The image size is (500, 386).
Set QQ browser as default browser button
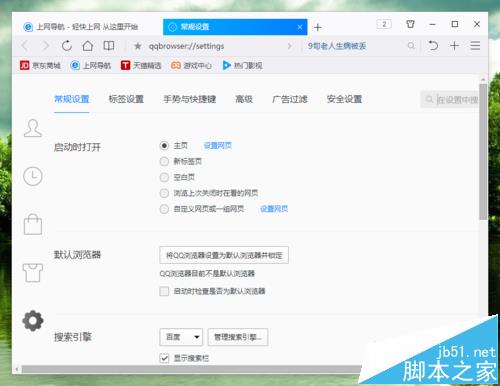[x=224, y=255]
